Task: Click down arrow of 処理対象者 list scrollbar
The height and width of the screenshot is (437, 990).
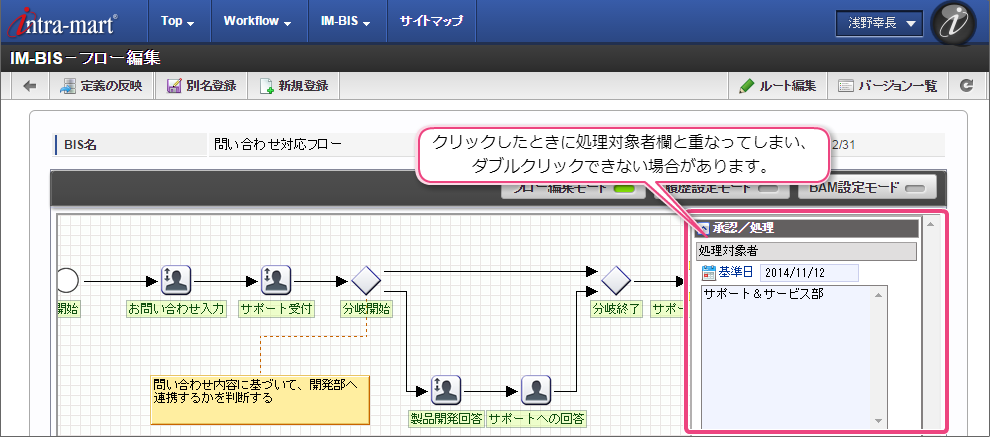Action: 878,421
